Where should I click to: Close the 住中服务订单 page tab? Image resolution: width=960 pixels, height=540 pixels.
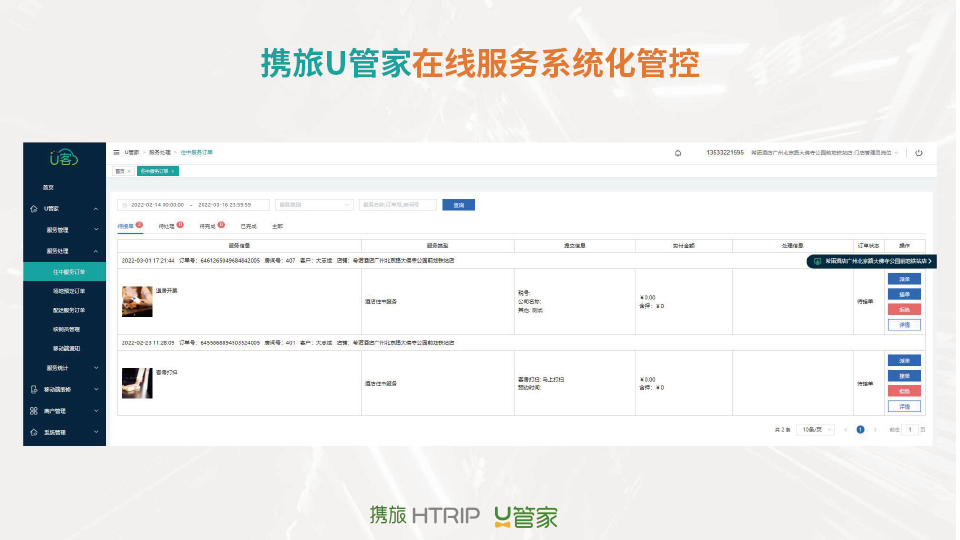(173, 171)
